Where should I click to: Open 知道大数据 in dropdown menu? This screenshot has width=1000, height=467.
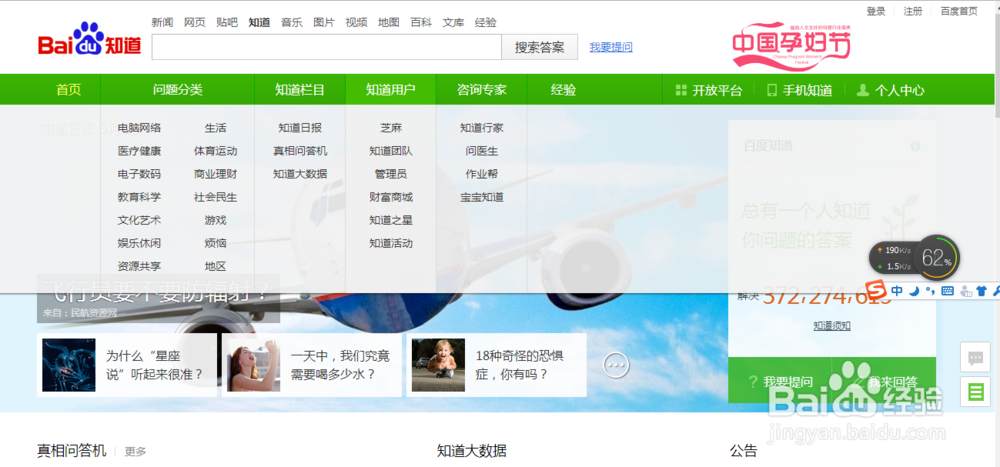(x=300, y=174)
